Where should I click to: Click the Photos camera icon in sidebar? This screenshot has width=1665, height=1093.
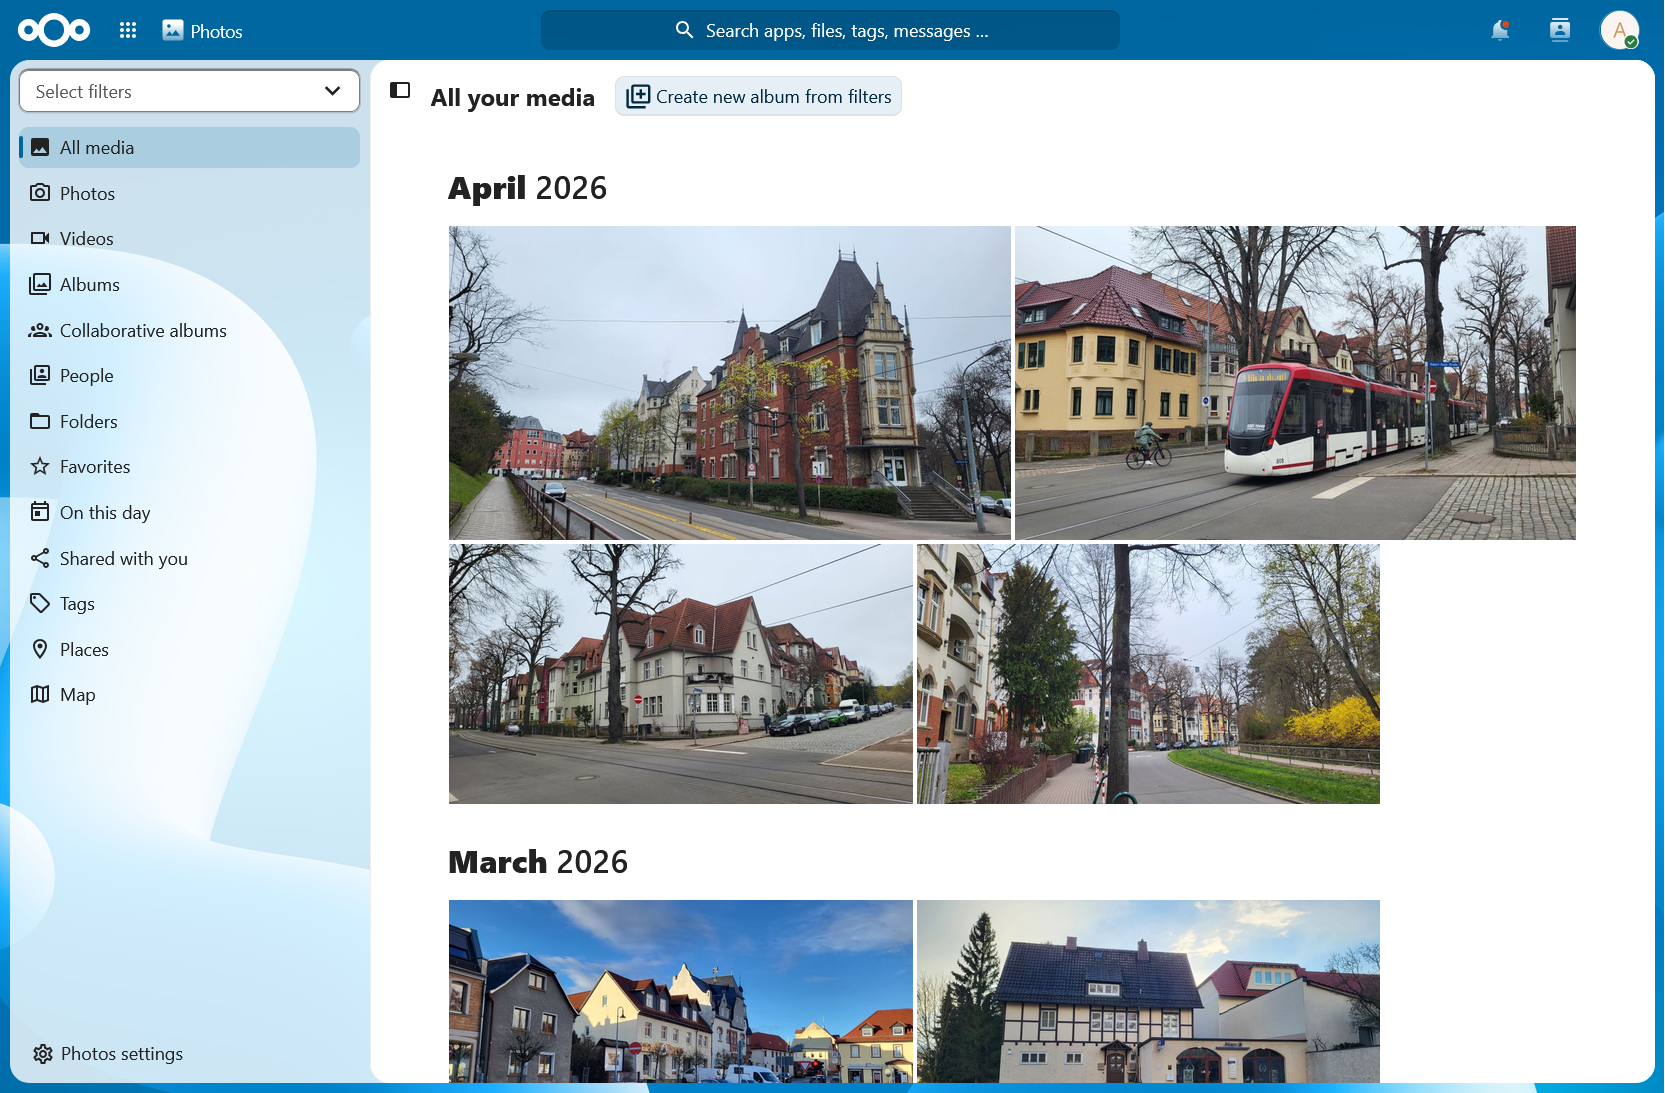[40, 192]
